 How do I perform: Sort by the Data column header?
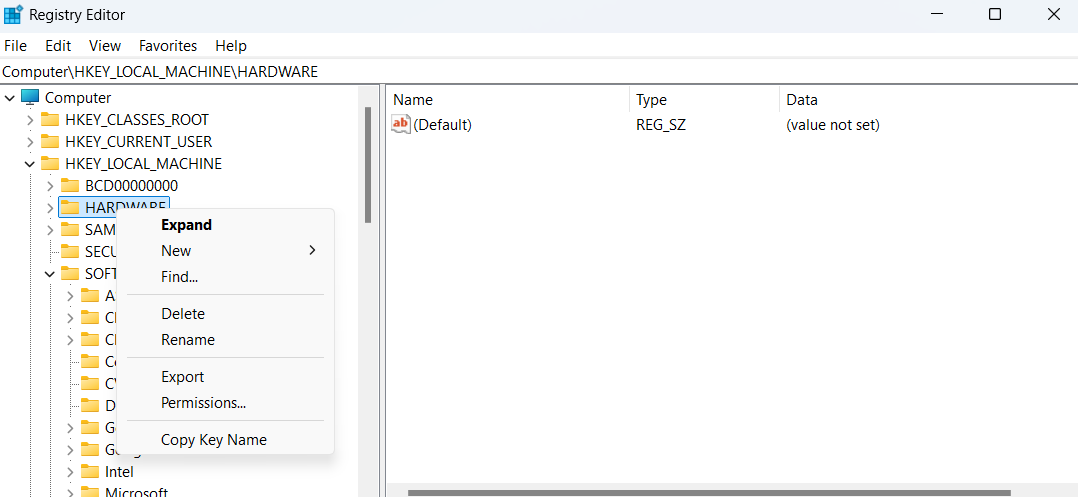[929, 100]
